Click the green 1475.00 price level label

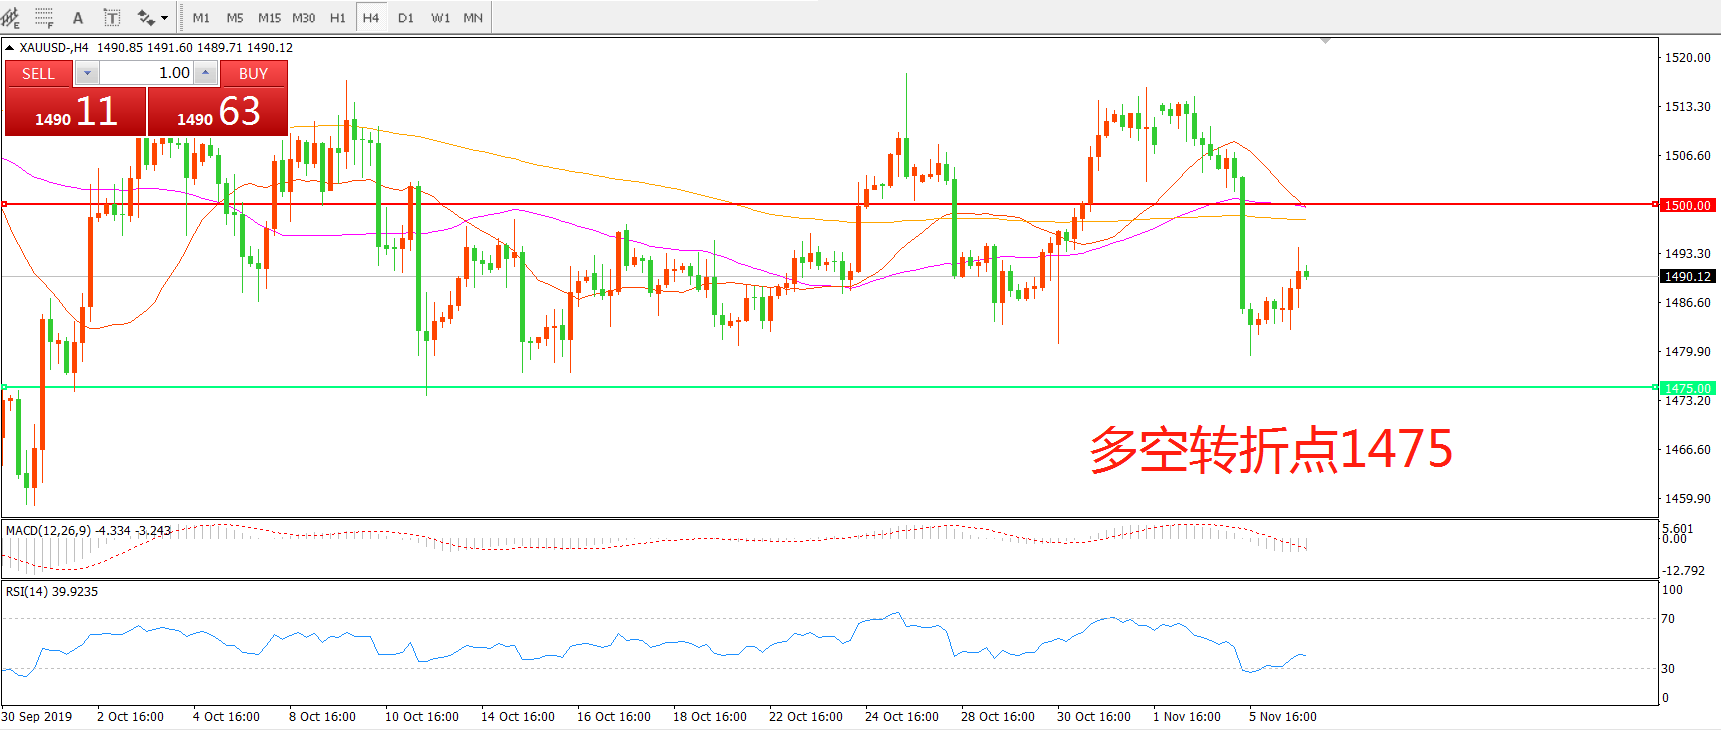click(1687, 388)
